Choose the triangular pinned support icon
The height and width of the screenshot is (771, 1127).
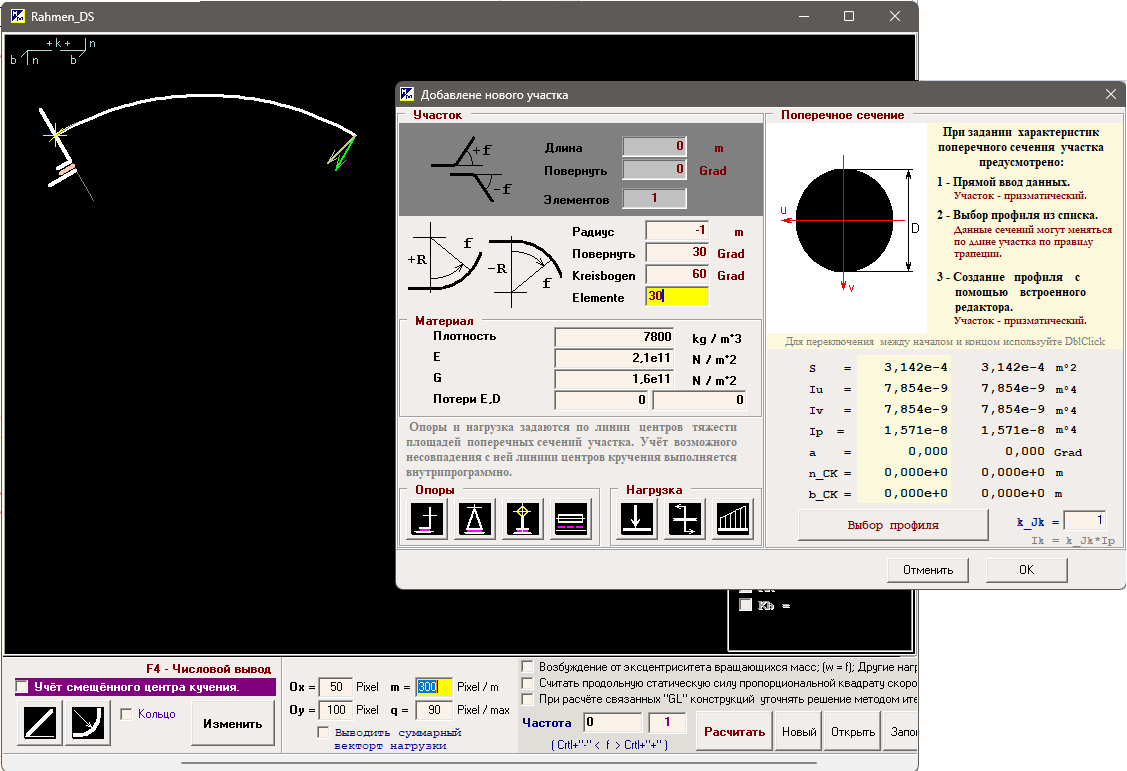[x=477, y=520]
